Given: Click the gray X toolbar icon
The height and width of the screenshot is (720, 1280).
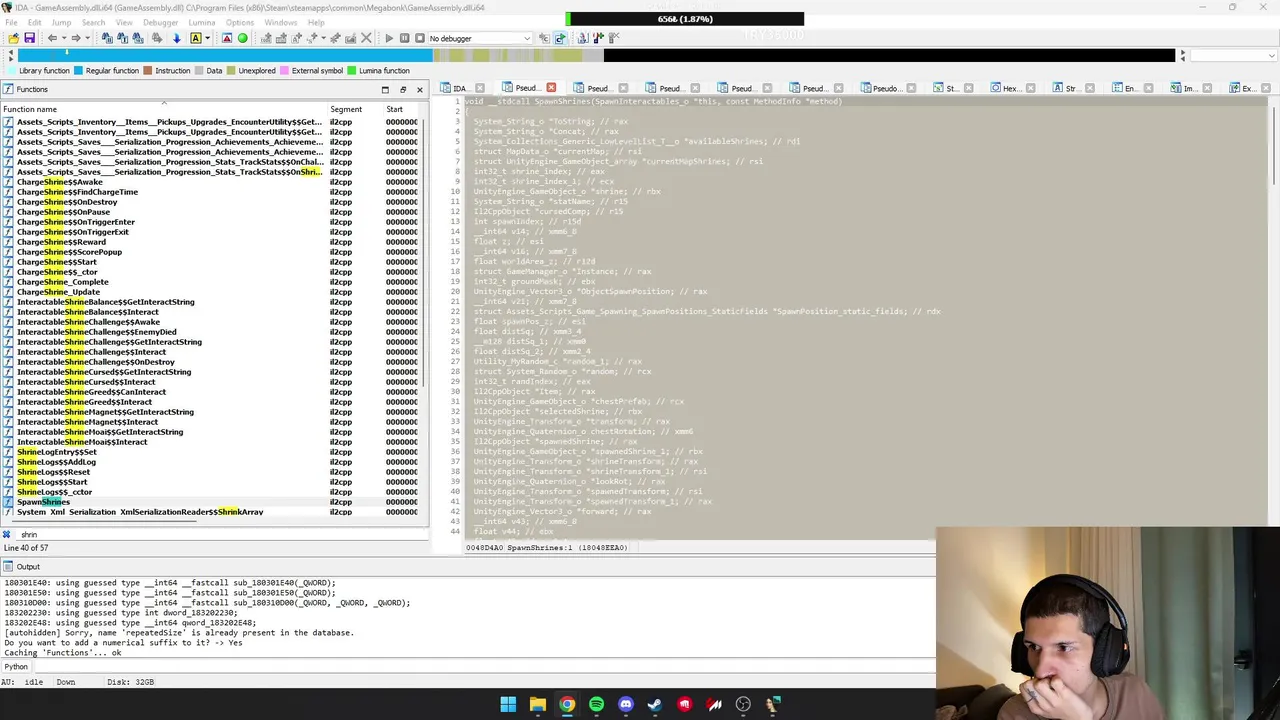Looking at the screenshot, I should 366,38.
